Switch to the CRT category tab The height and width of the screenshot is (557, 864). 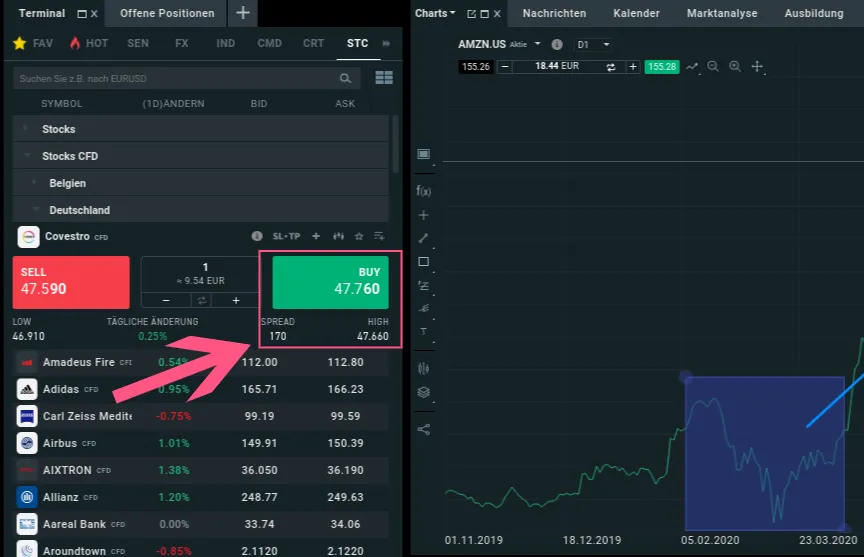(314, 43)
